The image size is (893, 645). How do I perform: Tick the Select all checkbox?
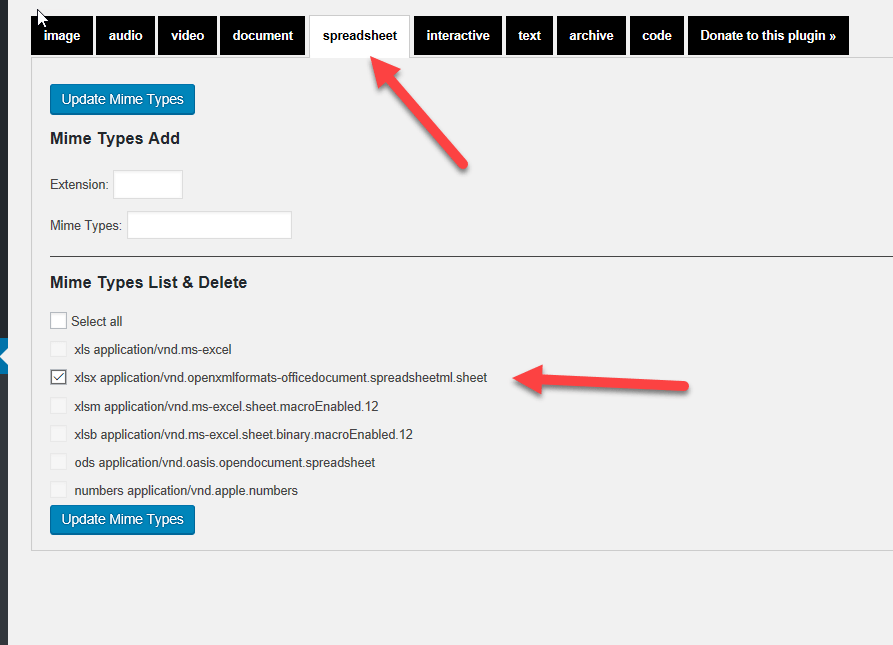click(x=59, y=321)
